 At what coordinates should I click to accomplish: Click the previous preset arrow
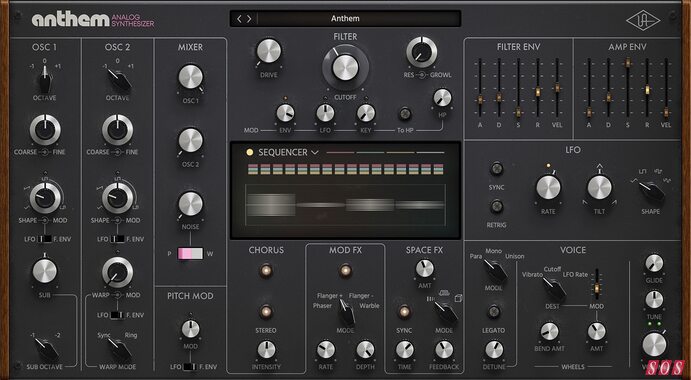(239, 19)
